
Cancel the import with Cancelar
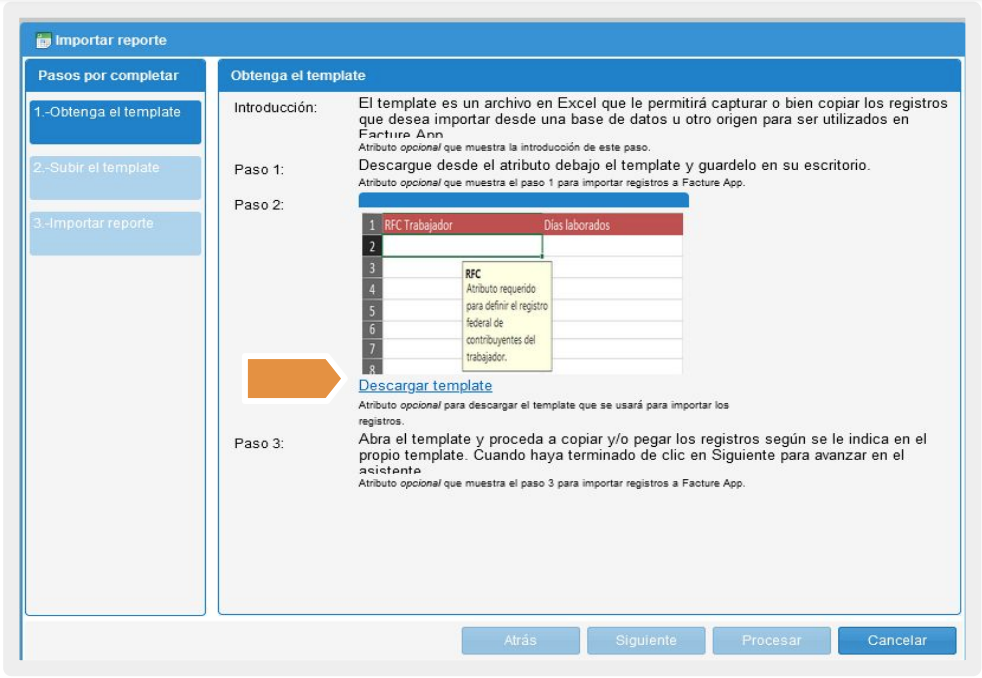tap(896, 641)
